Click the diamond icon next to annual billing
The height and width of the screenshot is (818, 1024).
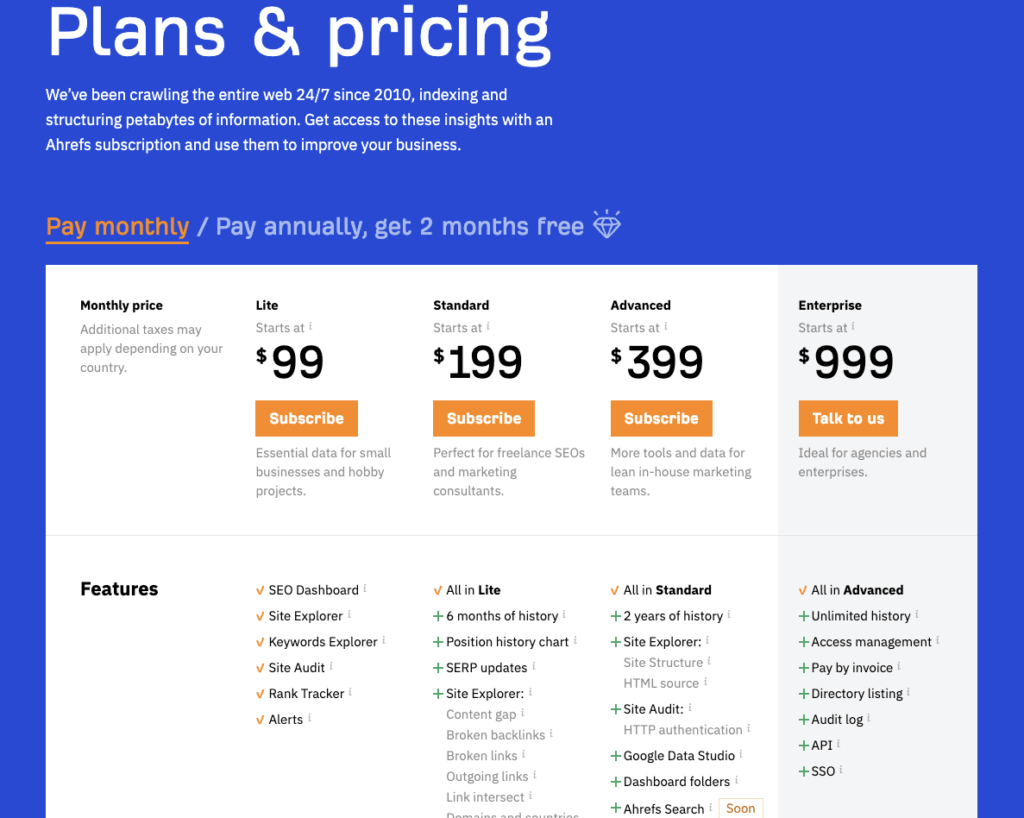(x=607, y=224)
